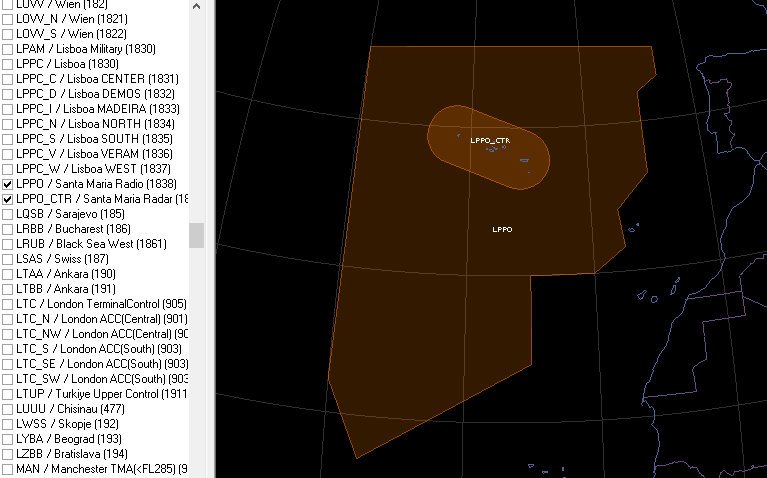Image resolution: width=767 pixels, height=478 pixels.
Task: Tick the LPPC_I / Lisboa MADEIRA checkbox
Action: point(8,109)
